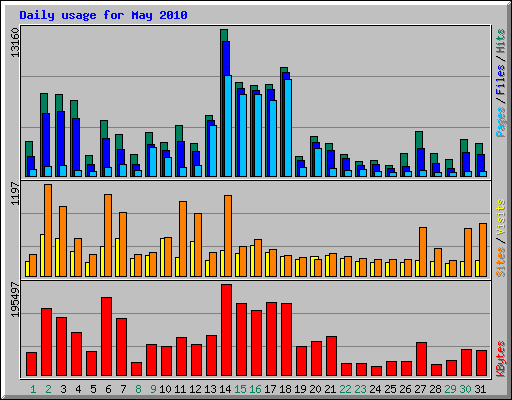Click the orange Visits bar for day 31
512x400 pixels.
pyautogui.click(x=483, y=250)
